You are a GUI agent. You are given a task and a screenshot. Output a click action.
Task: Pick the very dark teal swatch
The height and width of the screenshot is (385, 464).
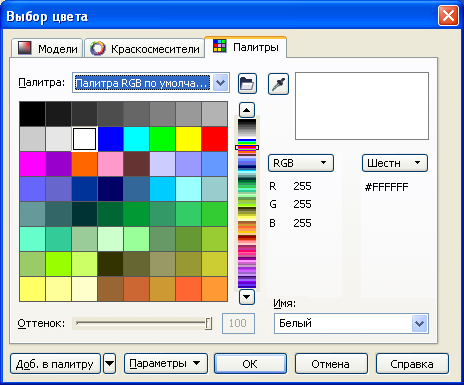pos(85,214)
